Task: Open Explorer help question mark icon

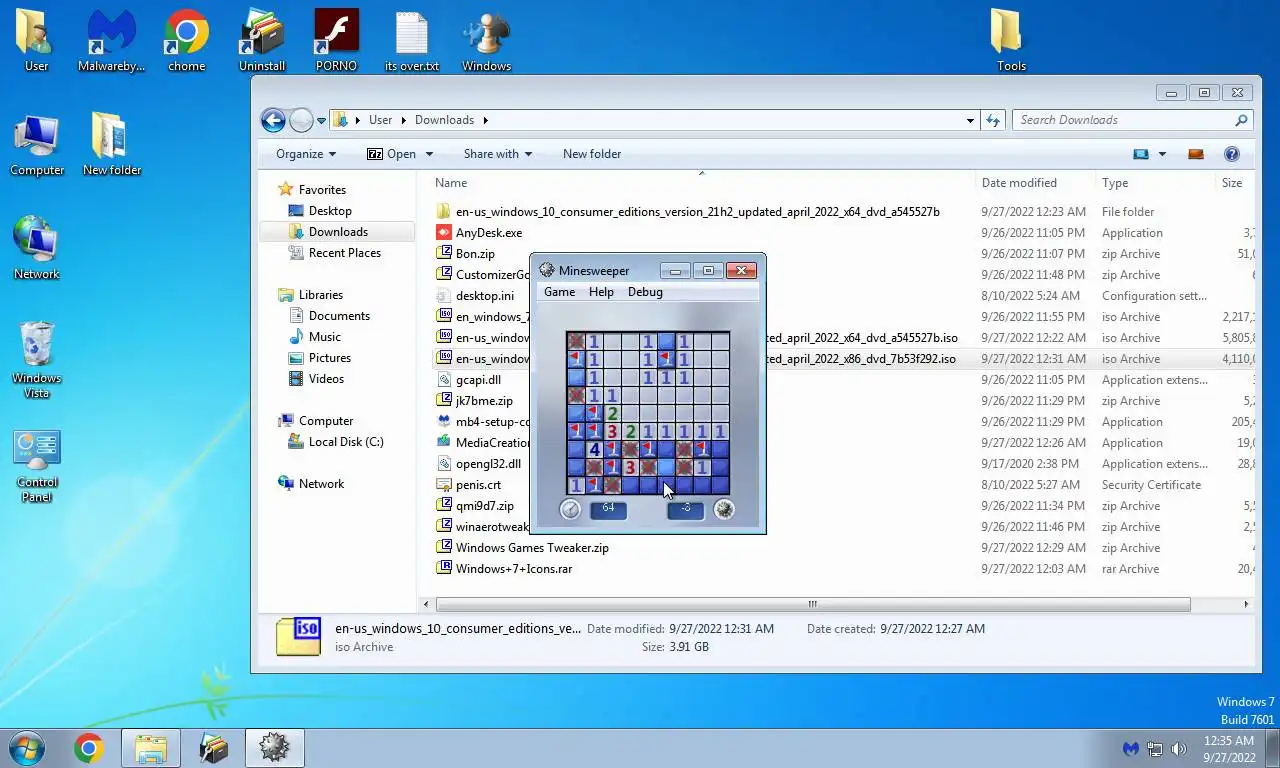Action: [x=1232, y=154]
